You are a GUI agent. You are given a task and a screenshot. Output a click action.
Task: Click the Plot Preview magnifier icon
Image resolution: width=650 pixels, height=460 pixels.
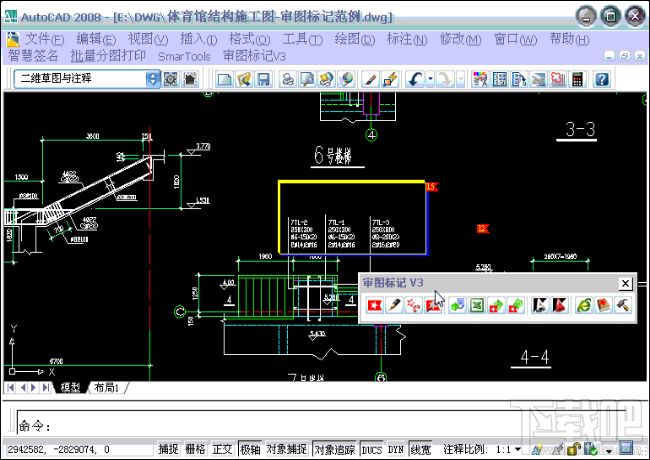tap(308, 79)
